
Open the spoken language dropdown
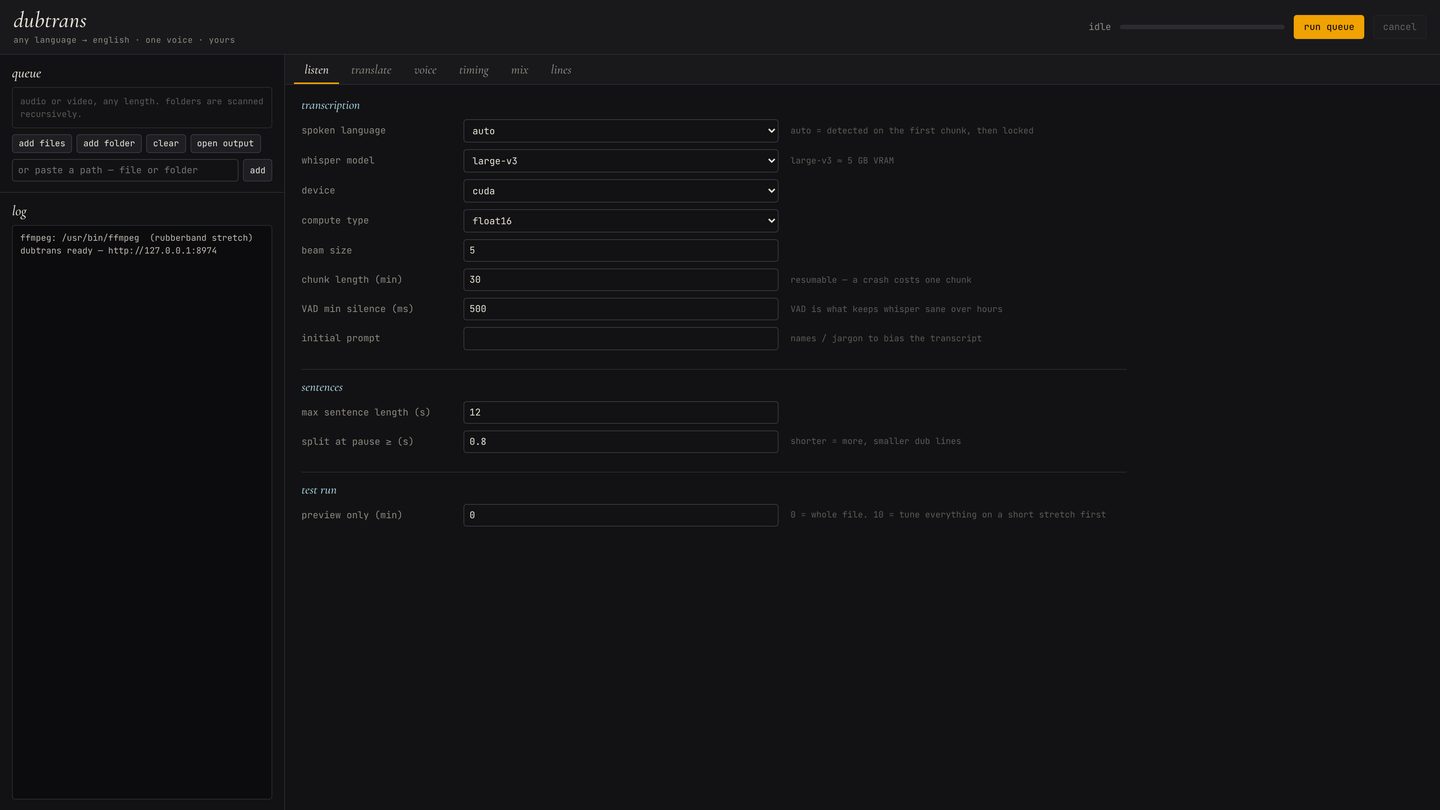coord(620,131)
